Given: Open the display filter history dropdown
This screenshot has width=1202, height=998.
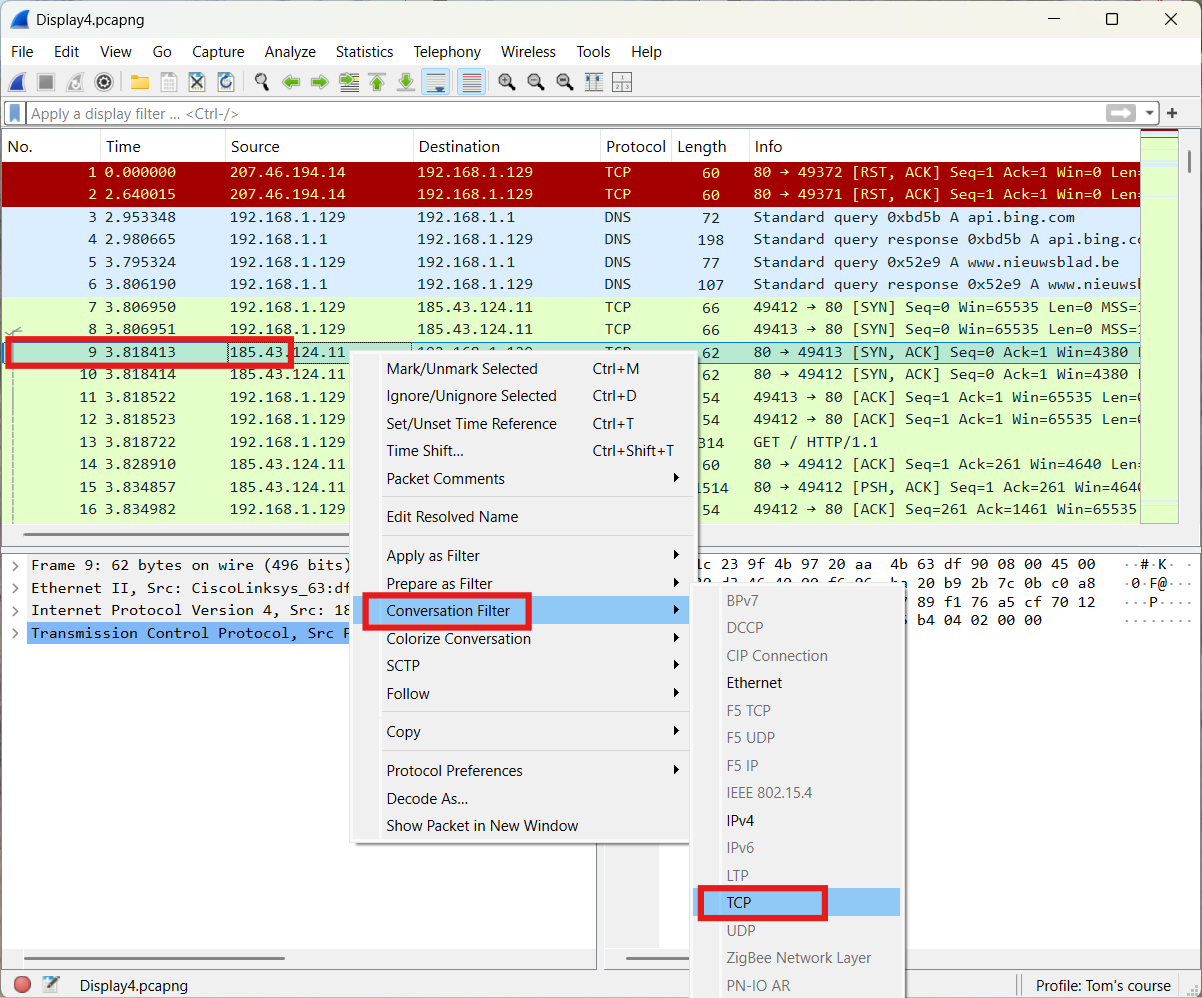Looking at the screenshot, I should 1150,114.
